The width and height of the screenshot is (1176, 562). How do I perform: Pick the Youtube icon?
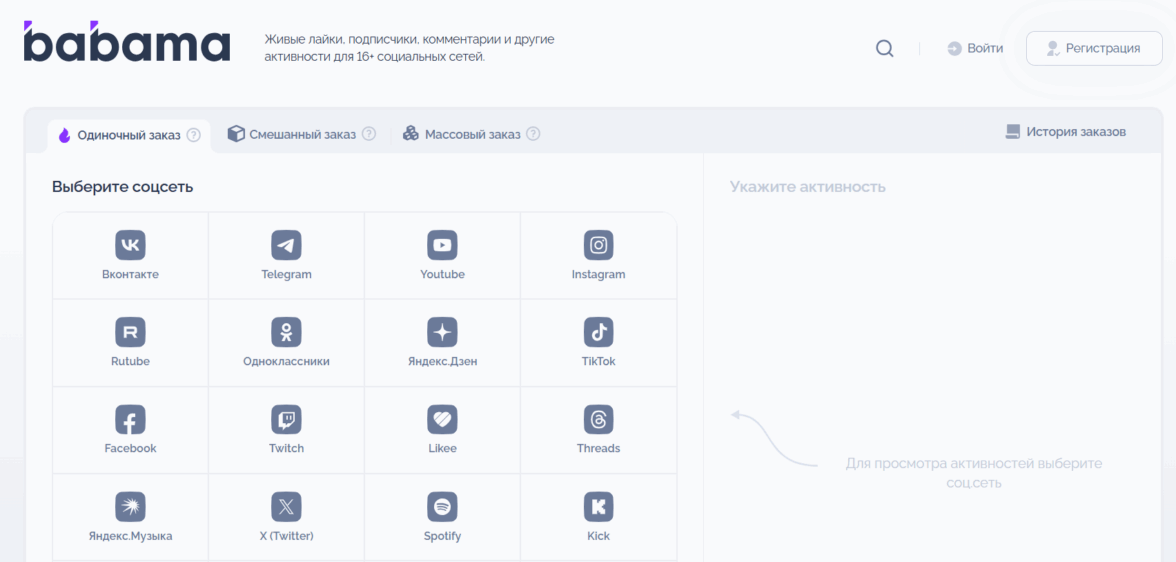442,245
